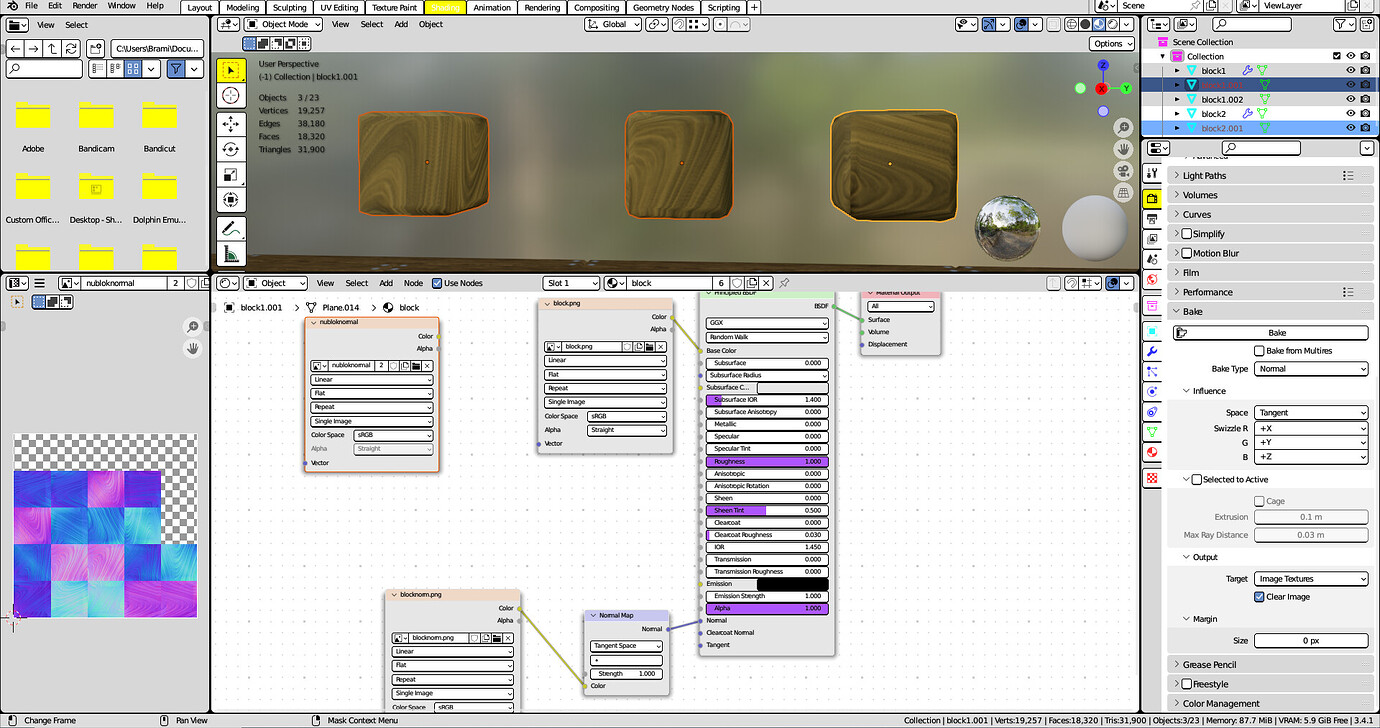Open the Modifiers wrench properties tab
This screenshot has width=1380, height=728.
pos(1152,352)
